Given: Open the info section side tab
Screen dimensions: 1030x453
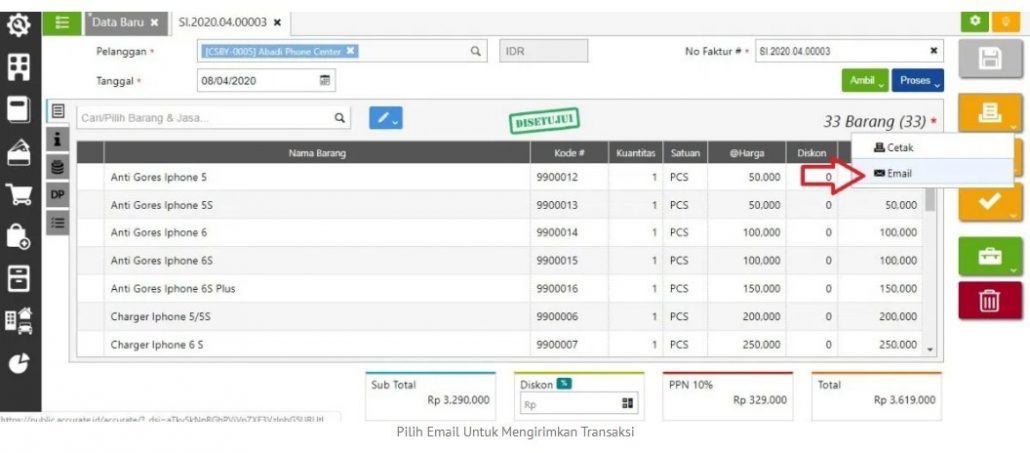Looking at the screenshot, I should pos(58,139).
